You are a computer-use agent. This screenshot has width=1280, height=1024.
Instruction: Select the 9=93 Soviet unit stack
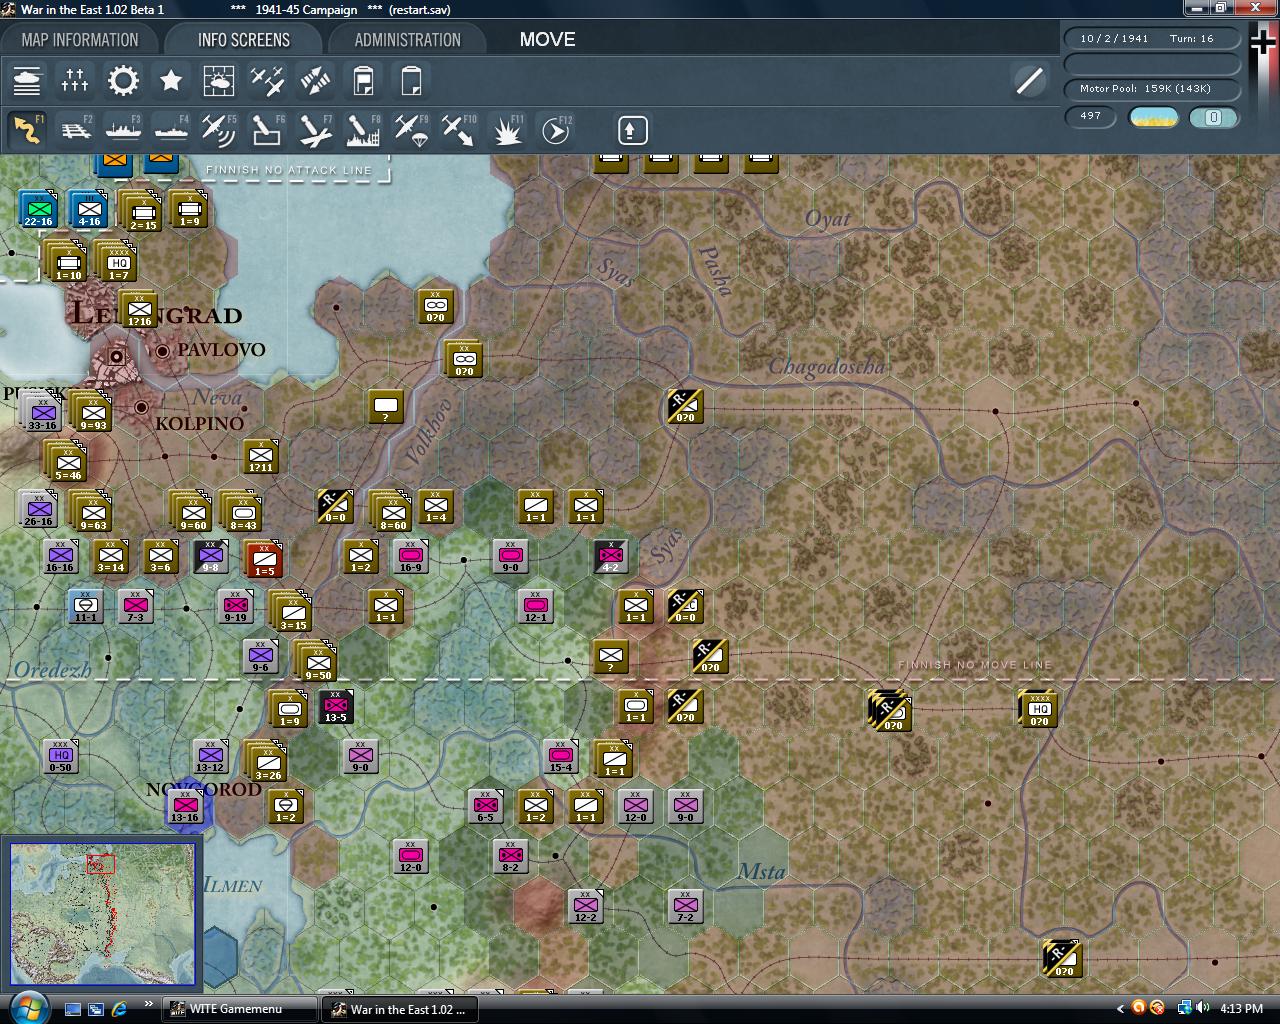pos(91,412)
